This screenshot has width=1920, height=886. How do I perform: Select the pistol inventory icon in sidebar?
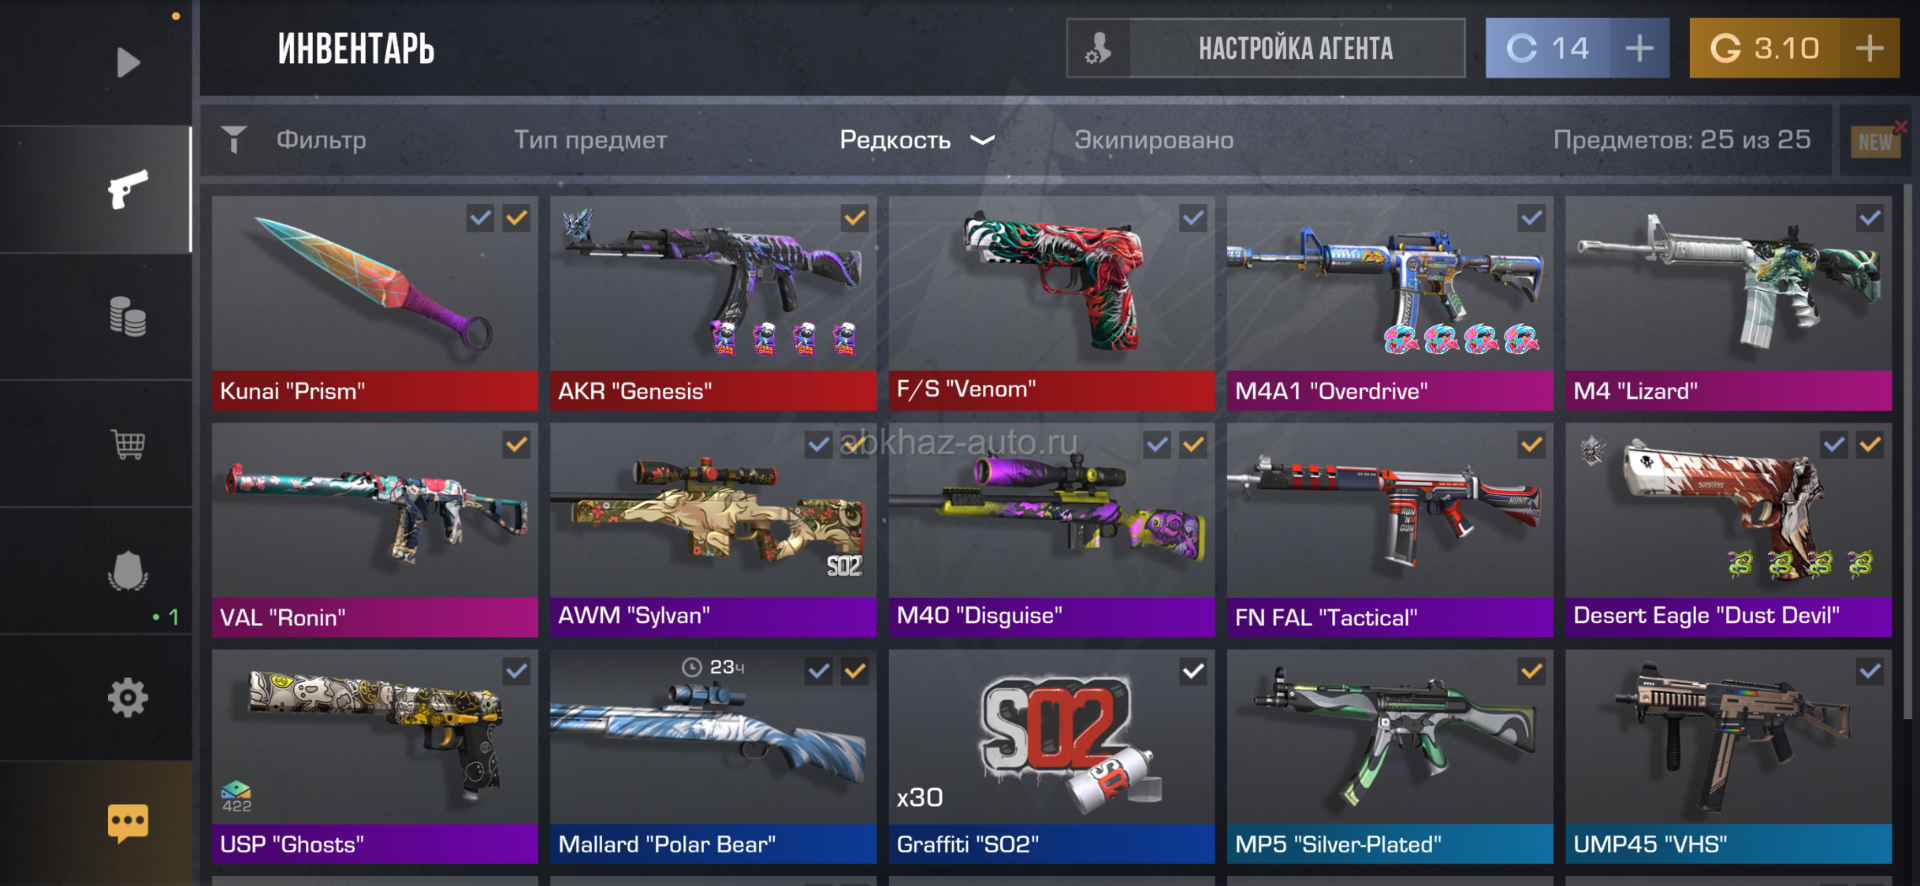tap(127, 189)
